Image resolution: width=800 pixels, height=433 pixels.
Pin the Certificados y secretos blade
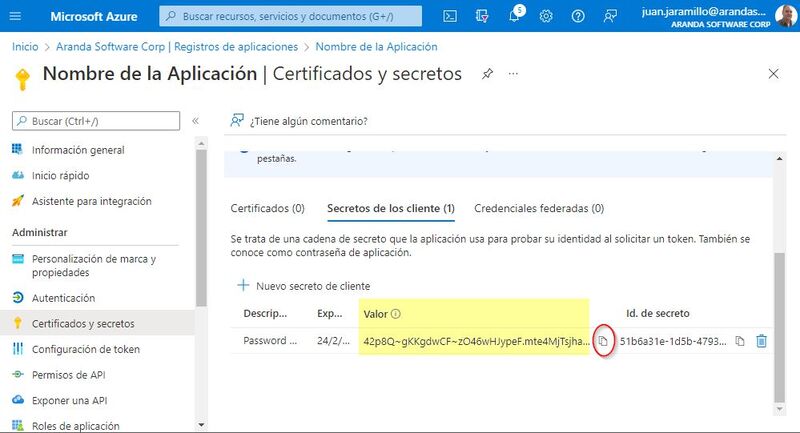pos(487,74)
